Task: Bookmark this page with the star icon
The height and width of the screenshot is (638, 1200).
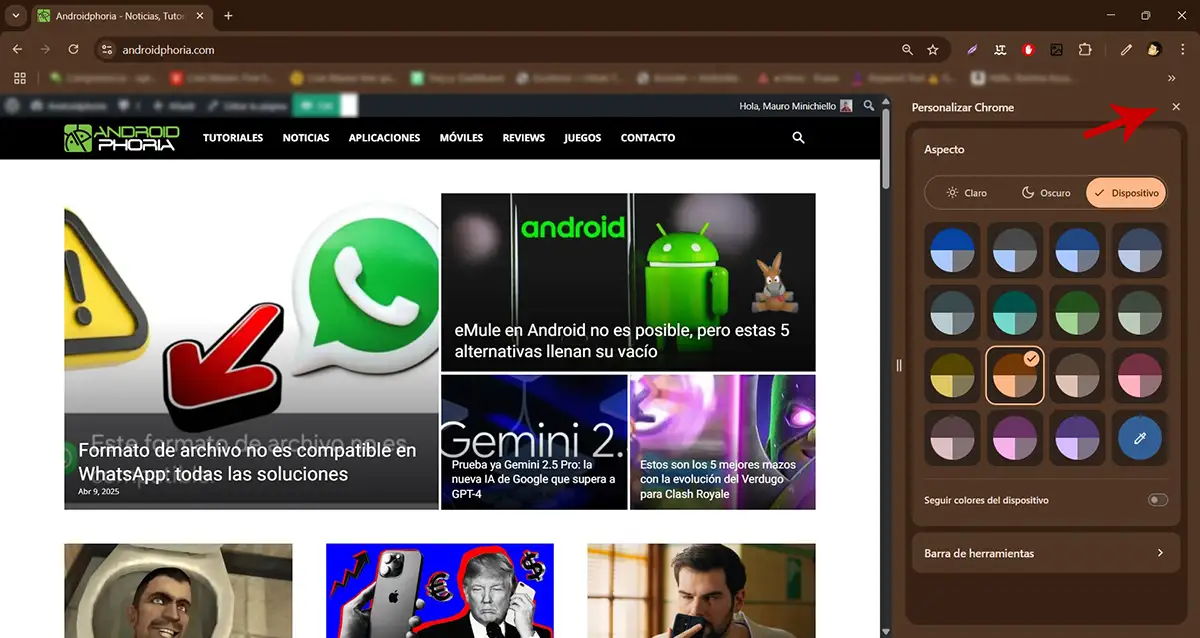Action: click(933, 49)
